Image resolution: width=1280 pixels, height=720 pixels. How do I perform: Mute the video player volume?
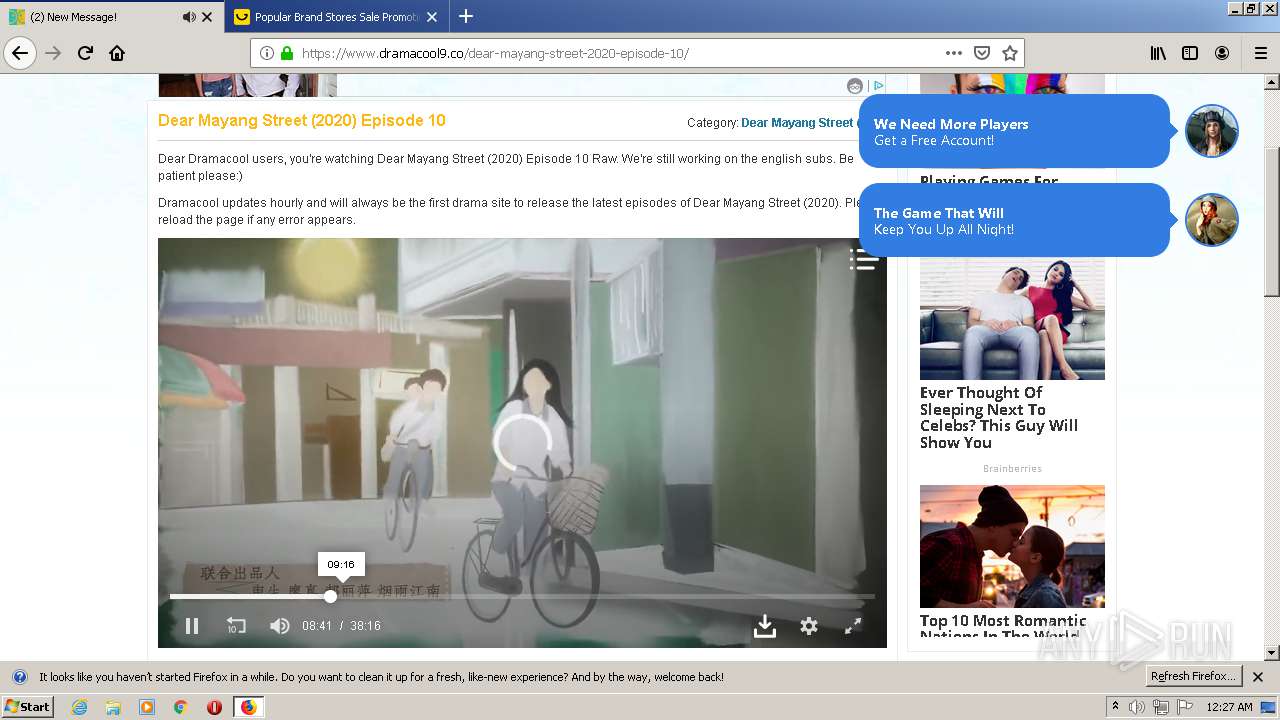coord(280,626)
